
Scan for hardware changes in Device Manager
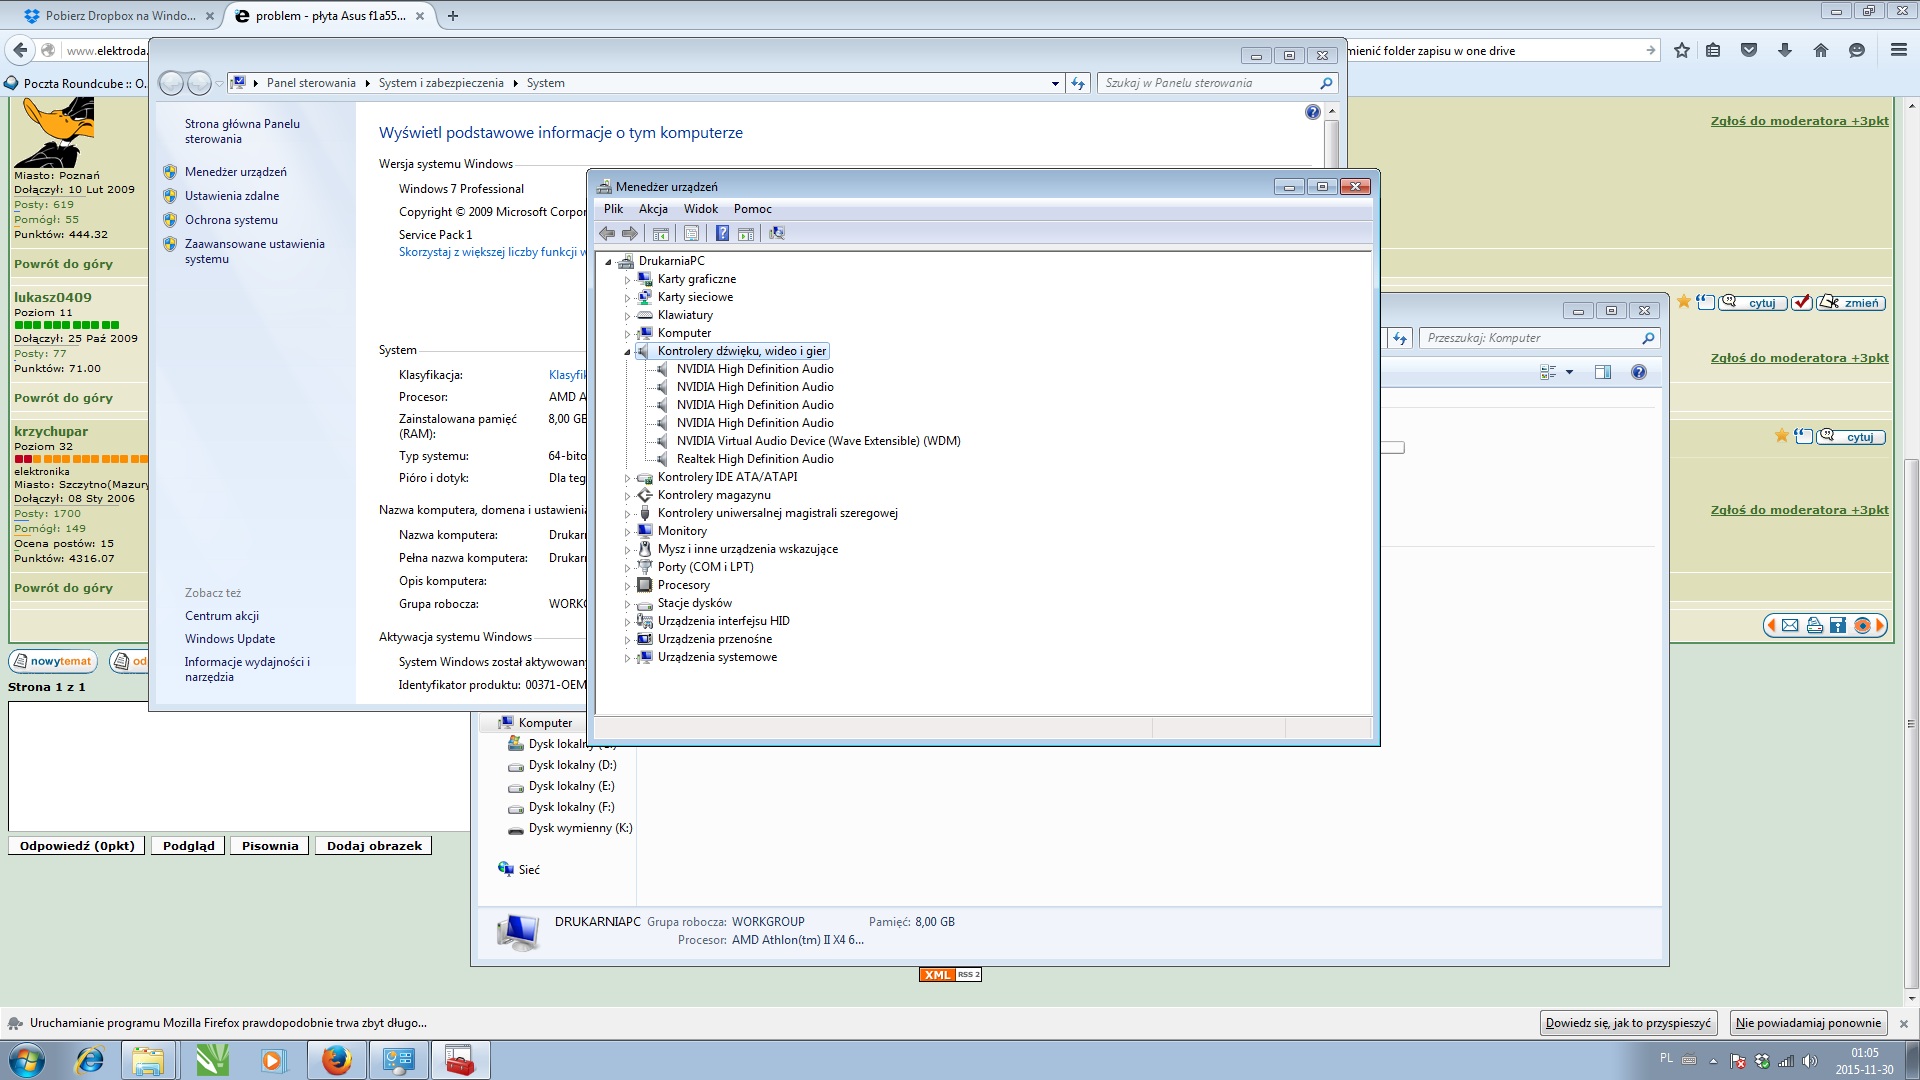(x=777, y=234)
